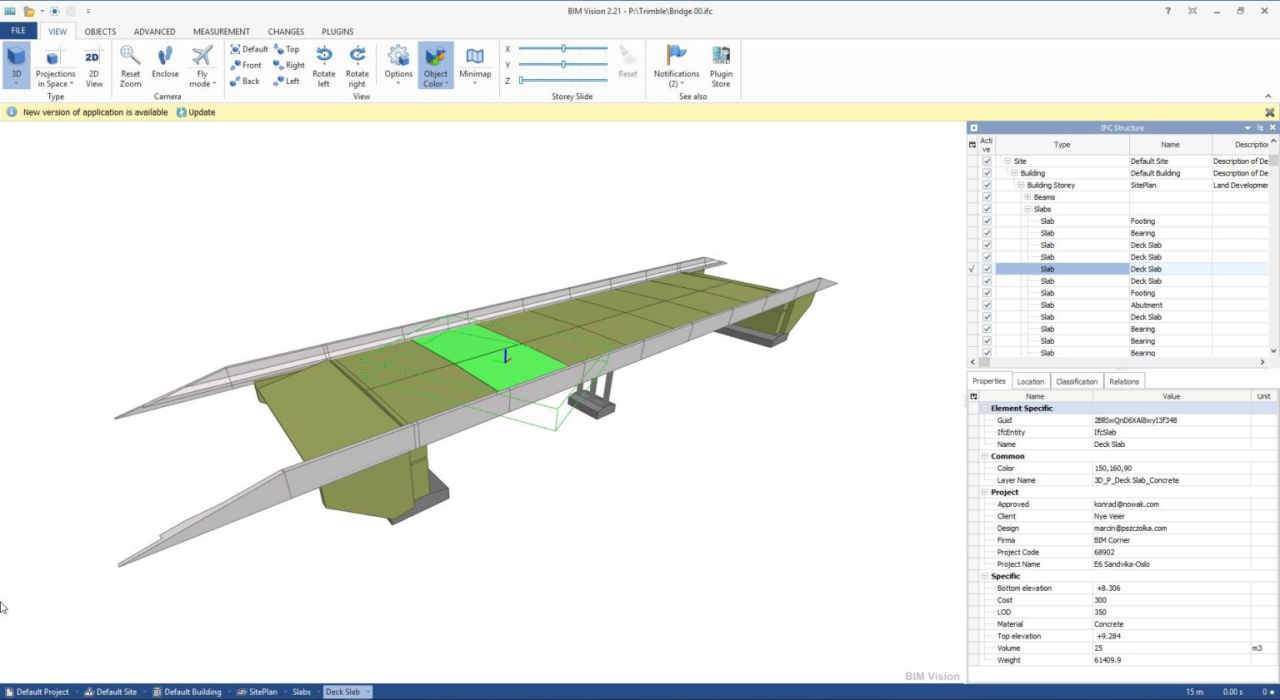Image resolution: width=1280 pixels, height=700 pixels.
Task: Toggle the Abutment slab active checkbox
Action: coord(987,305)
